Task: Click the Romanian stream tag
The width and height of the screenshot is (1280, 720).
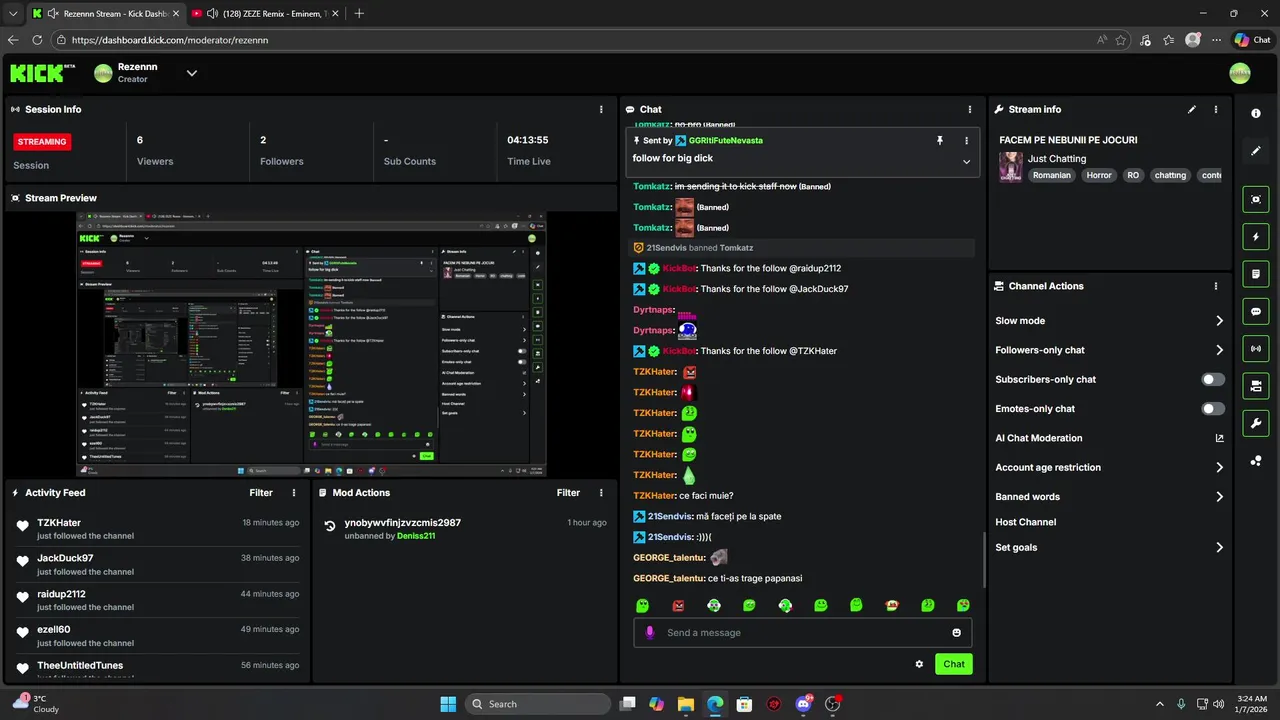Action: [x=1052, y=175]
